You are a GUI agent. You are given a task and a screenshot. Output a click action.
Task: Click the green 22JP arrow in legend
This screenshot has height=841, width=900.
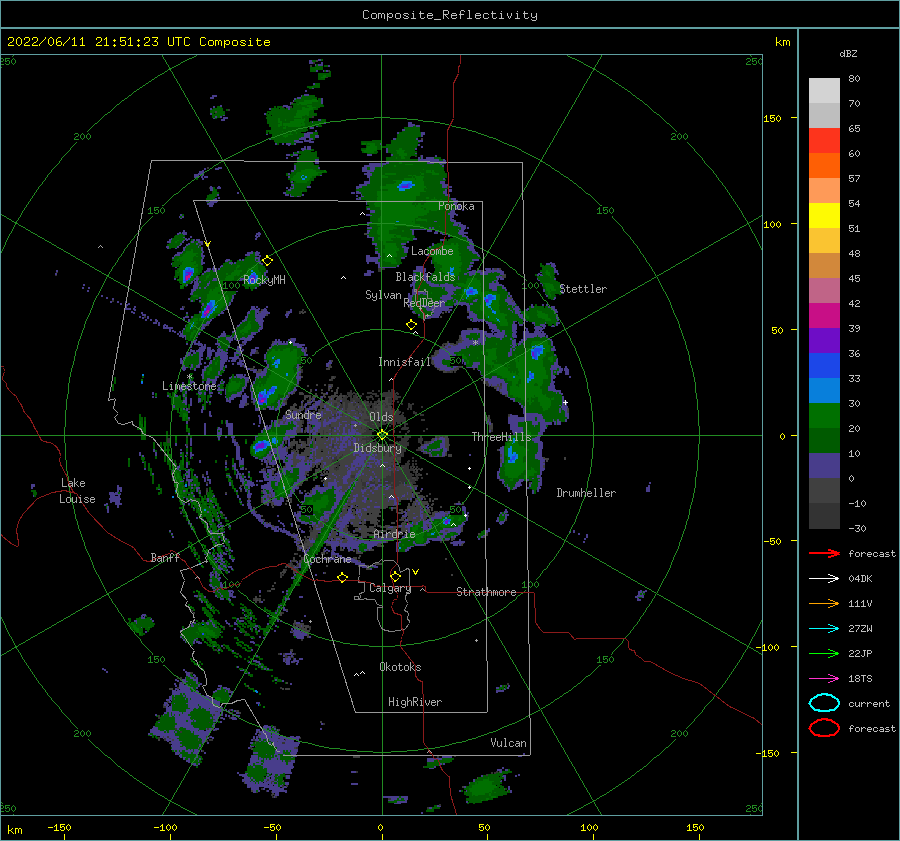(824, 653)
